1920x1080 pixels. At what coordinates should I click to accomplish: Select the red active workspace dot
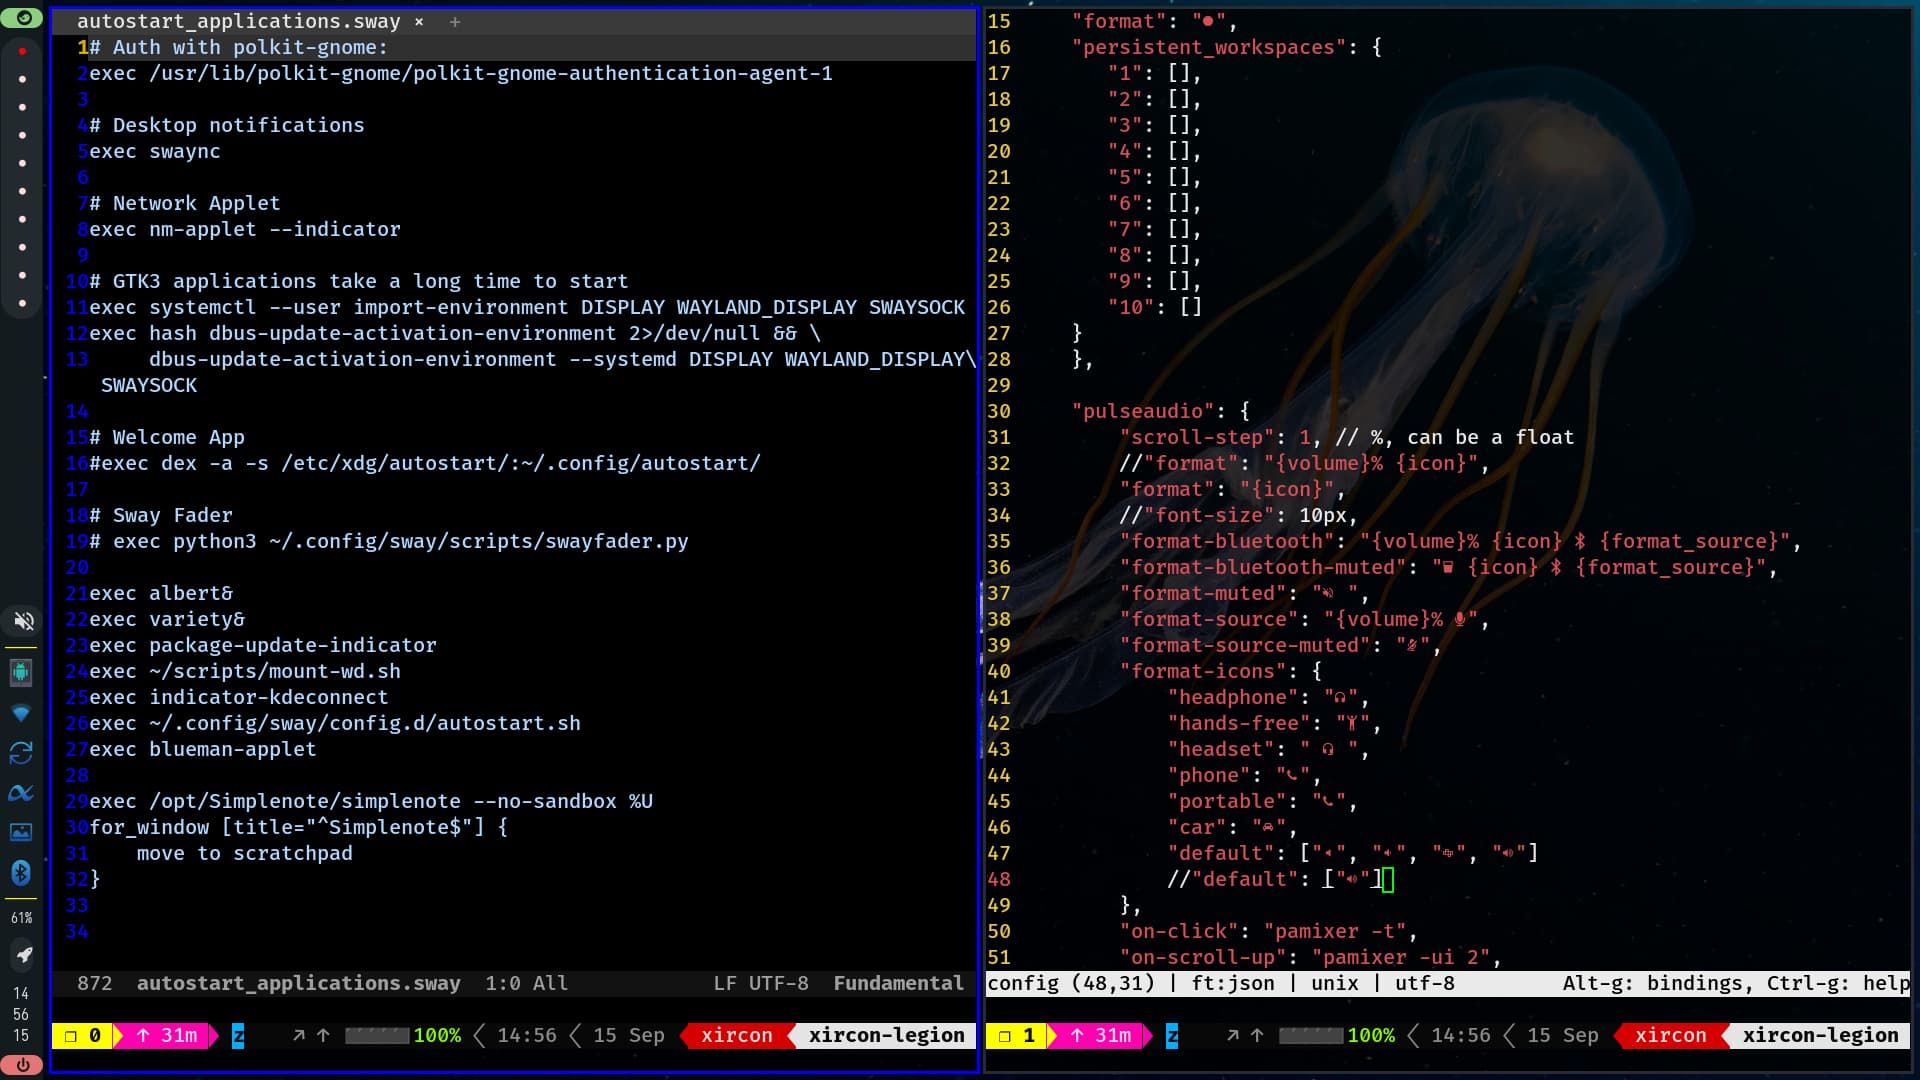pos(22,51)
